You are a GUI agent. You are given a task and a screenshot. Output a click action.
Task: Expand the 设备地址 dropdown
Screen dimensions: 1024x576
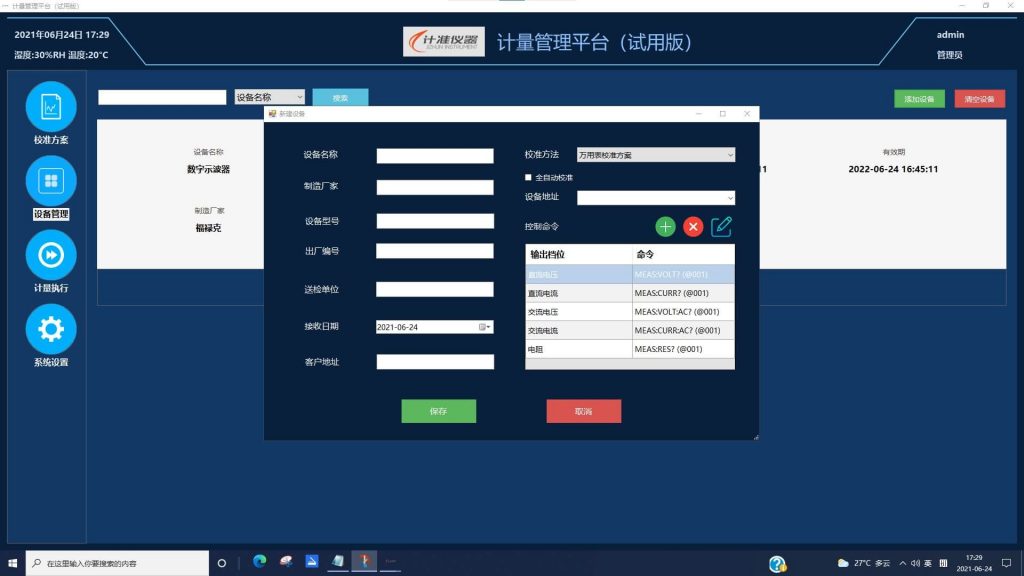[730, 198]
